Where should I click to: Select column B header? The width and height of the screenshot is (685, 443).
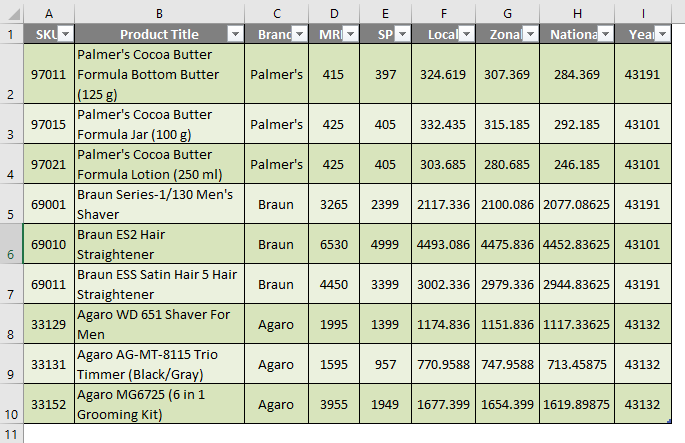tap(159, 11)
